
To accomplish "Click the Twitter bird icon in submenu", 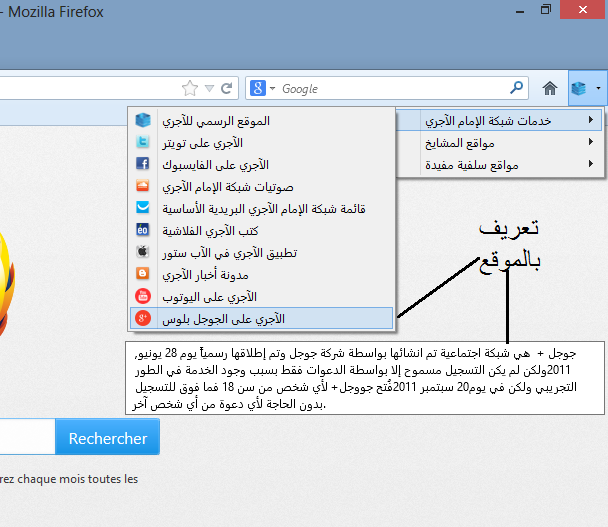I will 143,142.
